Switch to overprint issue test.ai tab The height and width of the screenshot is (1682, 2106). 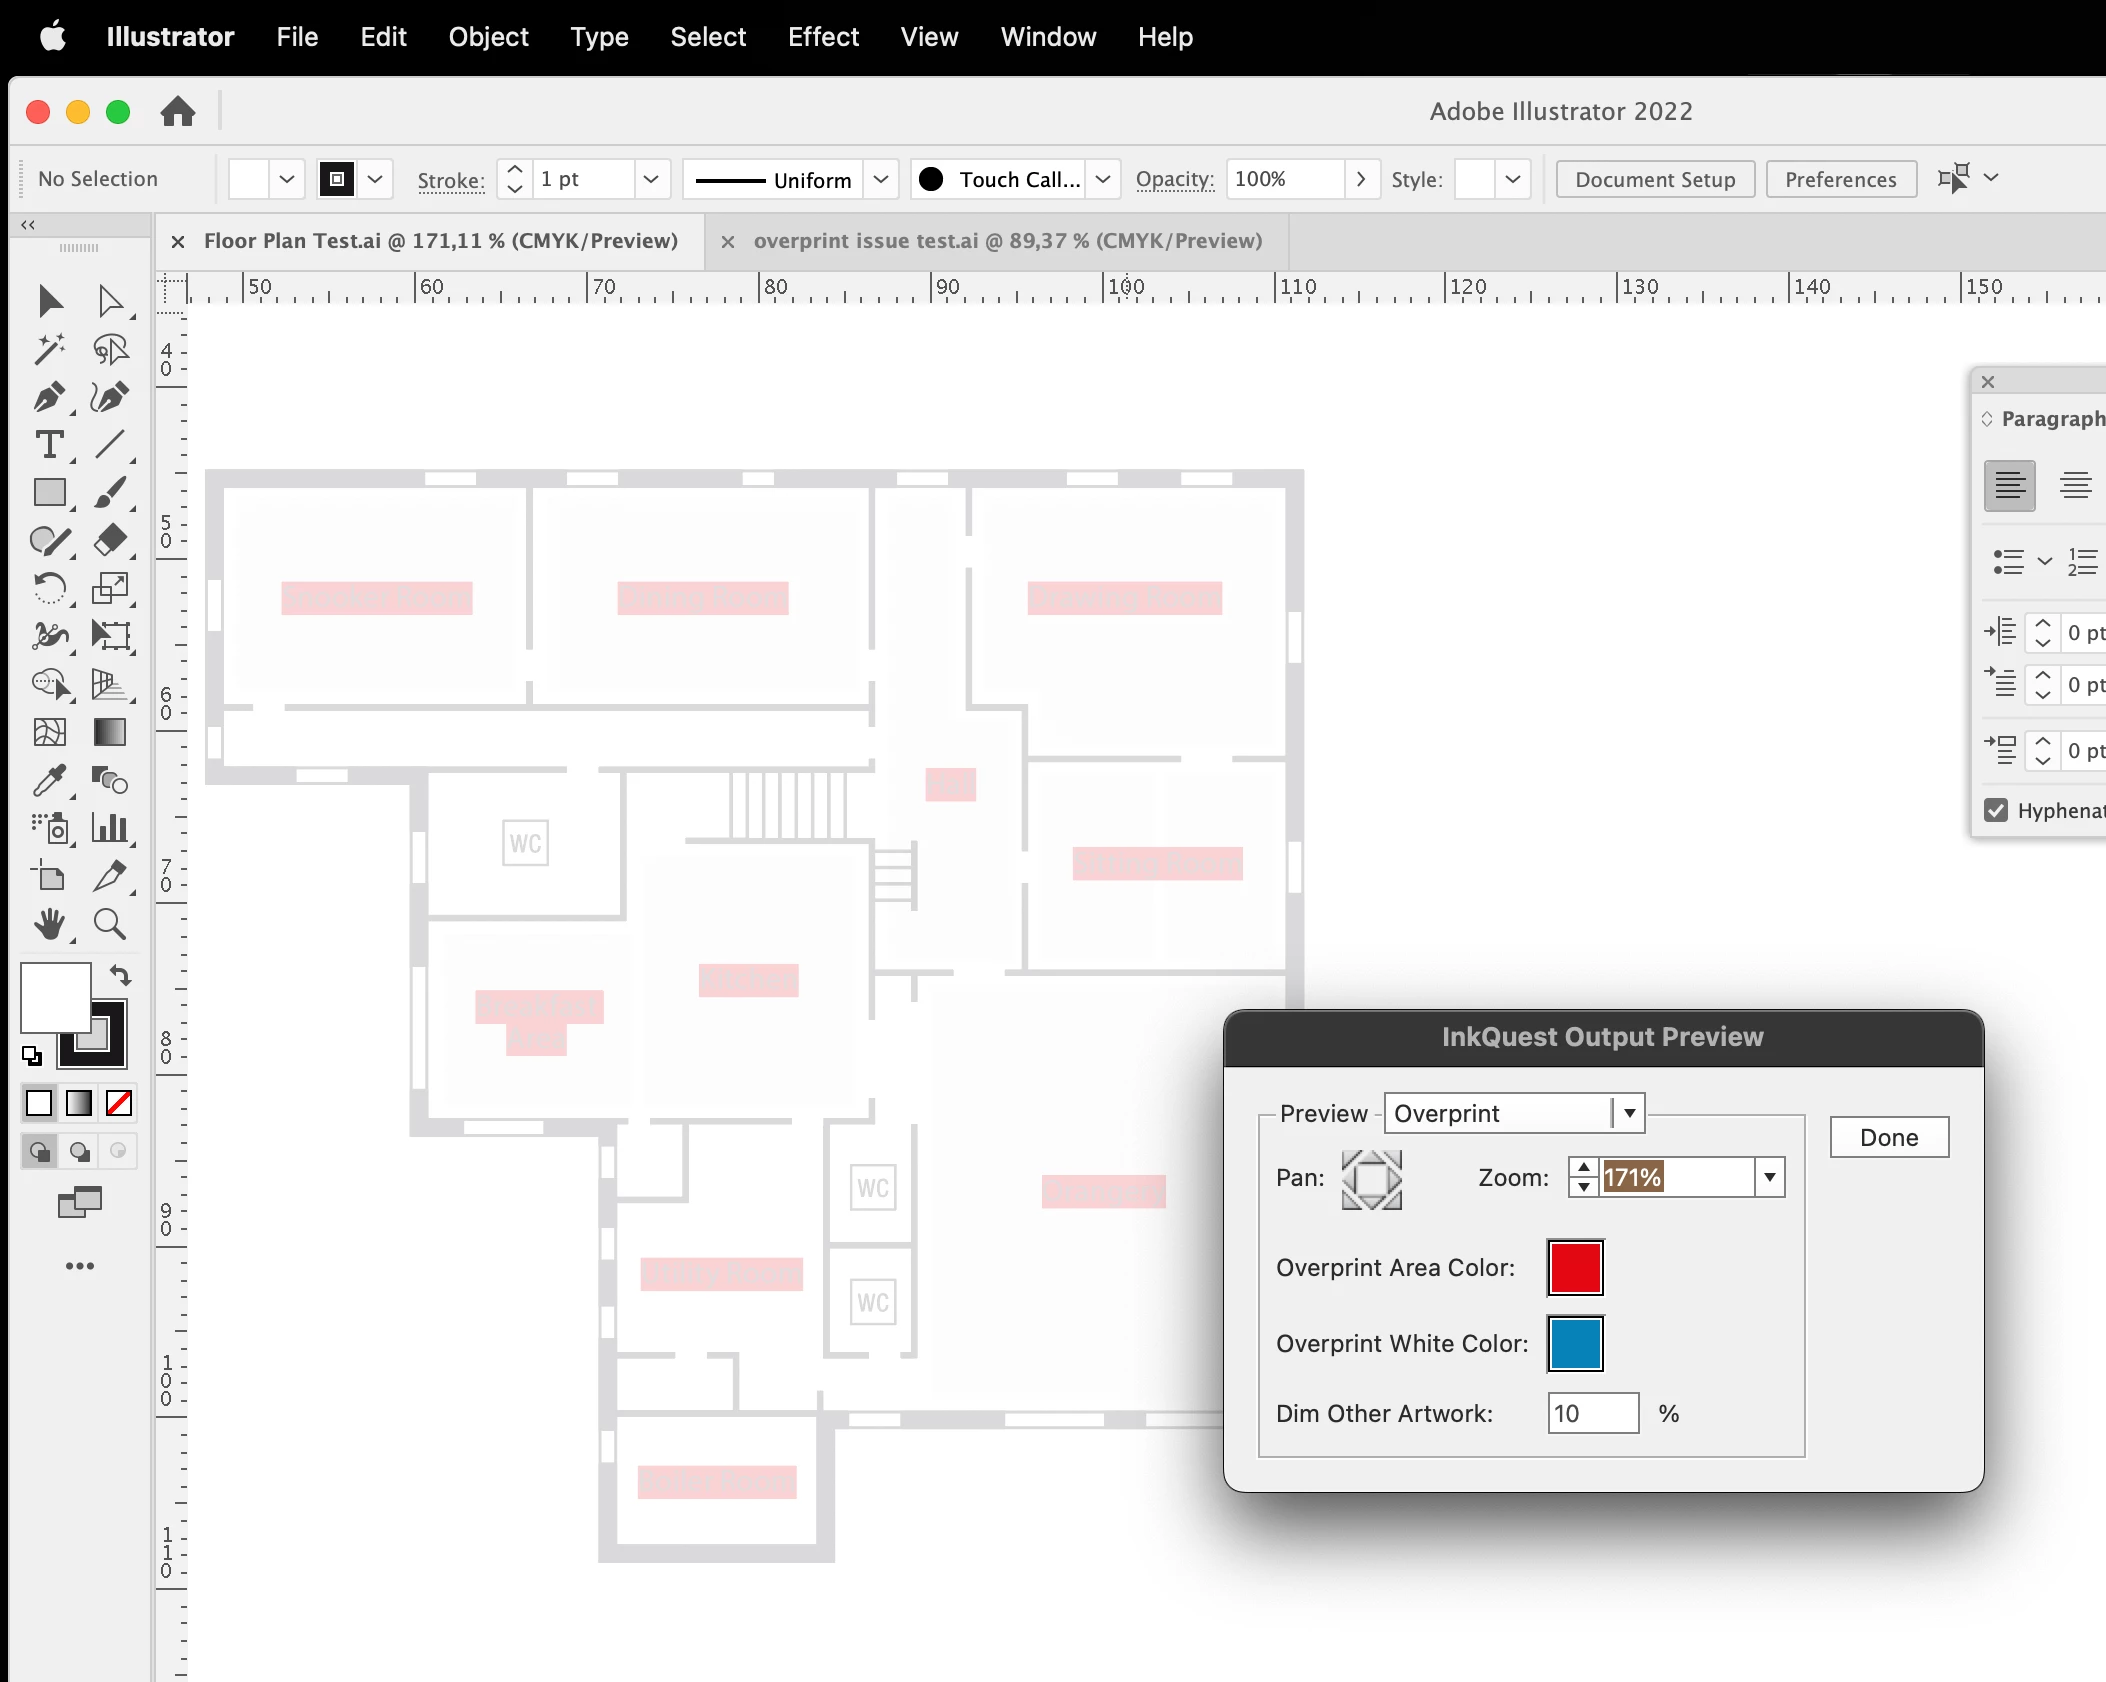click(1007, 241)
